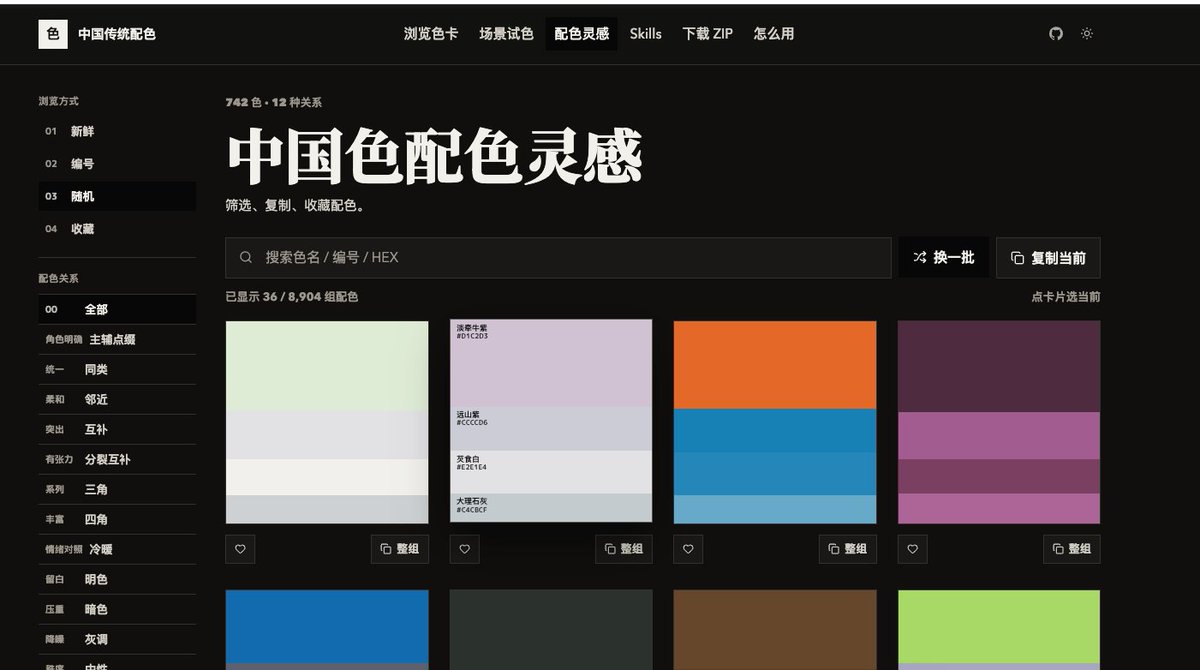Viewport: 1200px width, 670px height.
Task: Open the 浏览色卡 nav item
Action: (431, 34)
